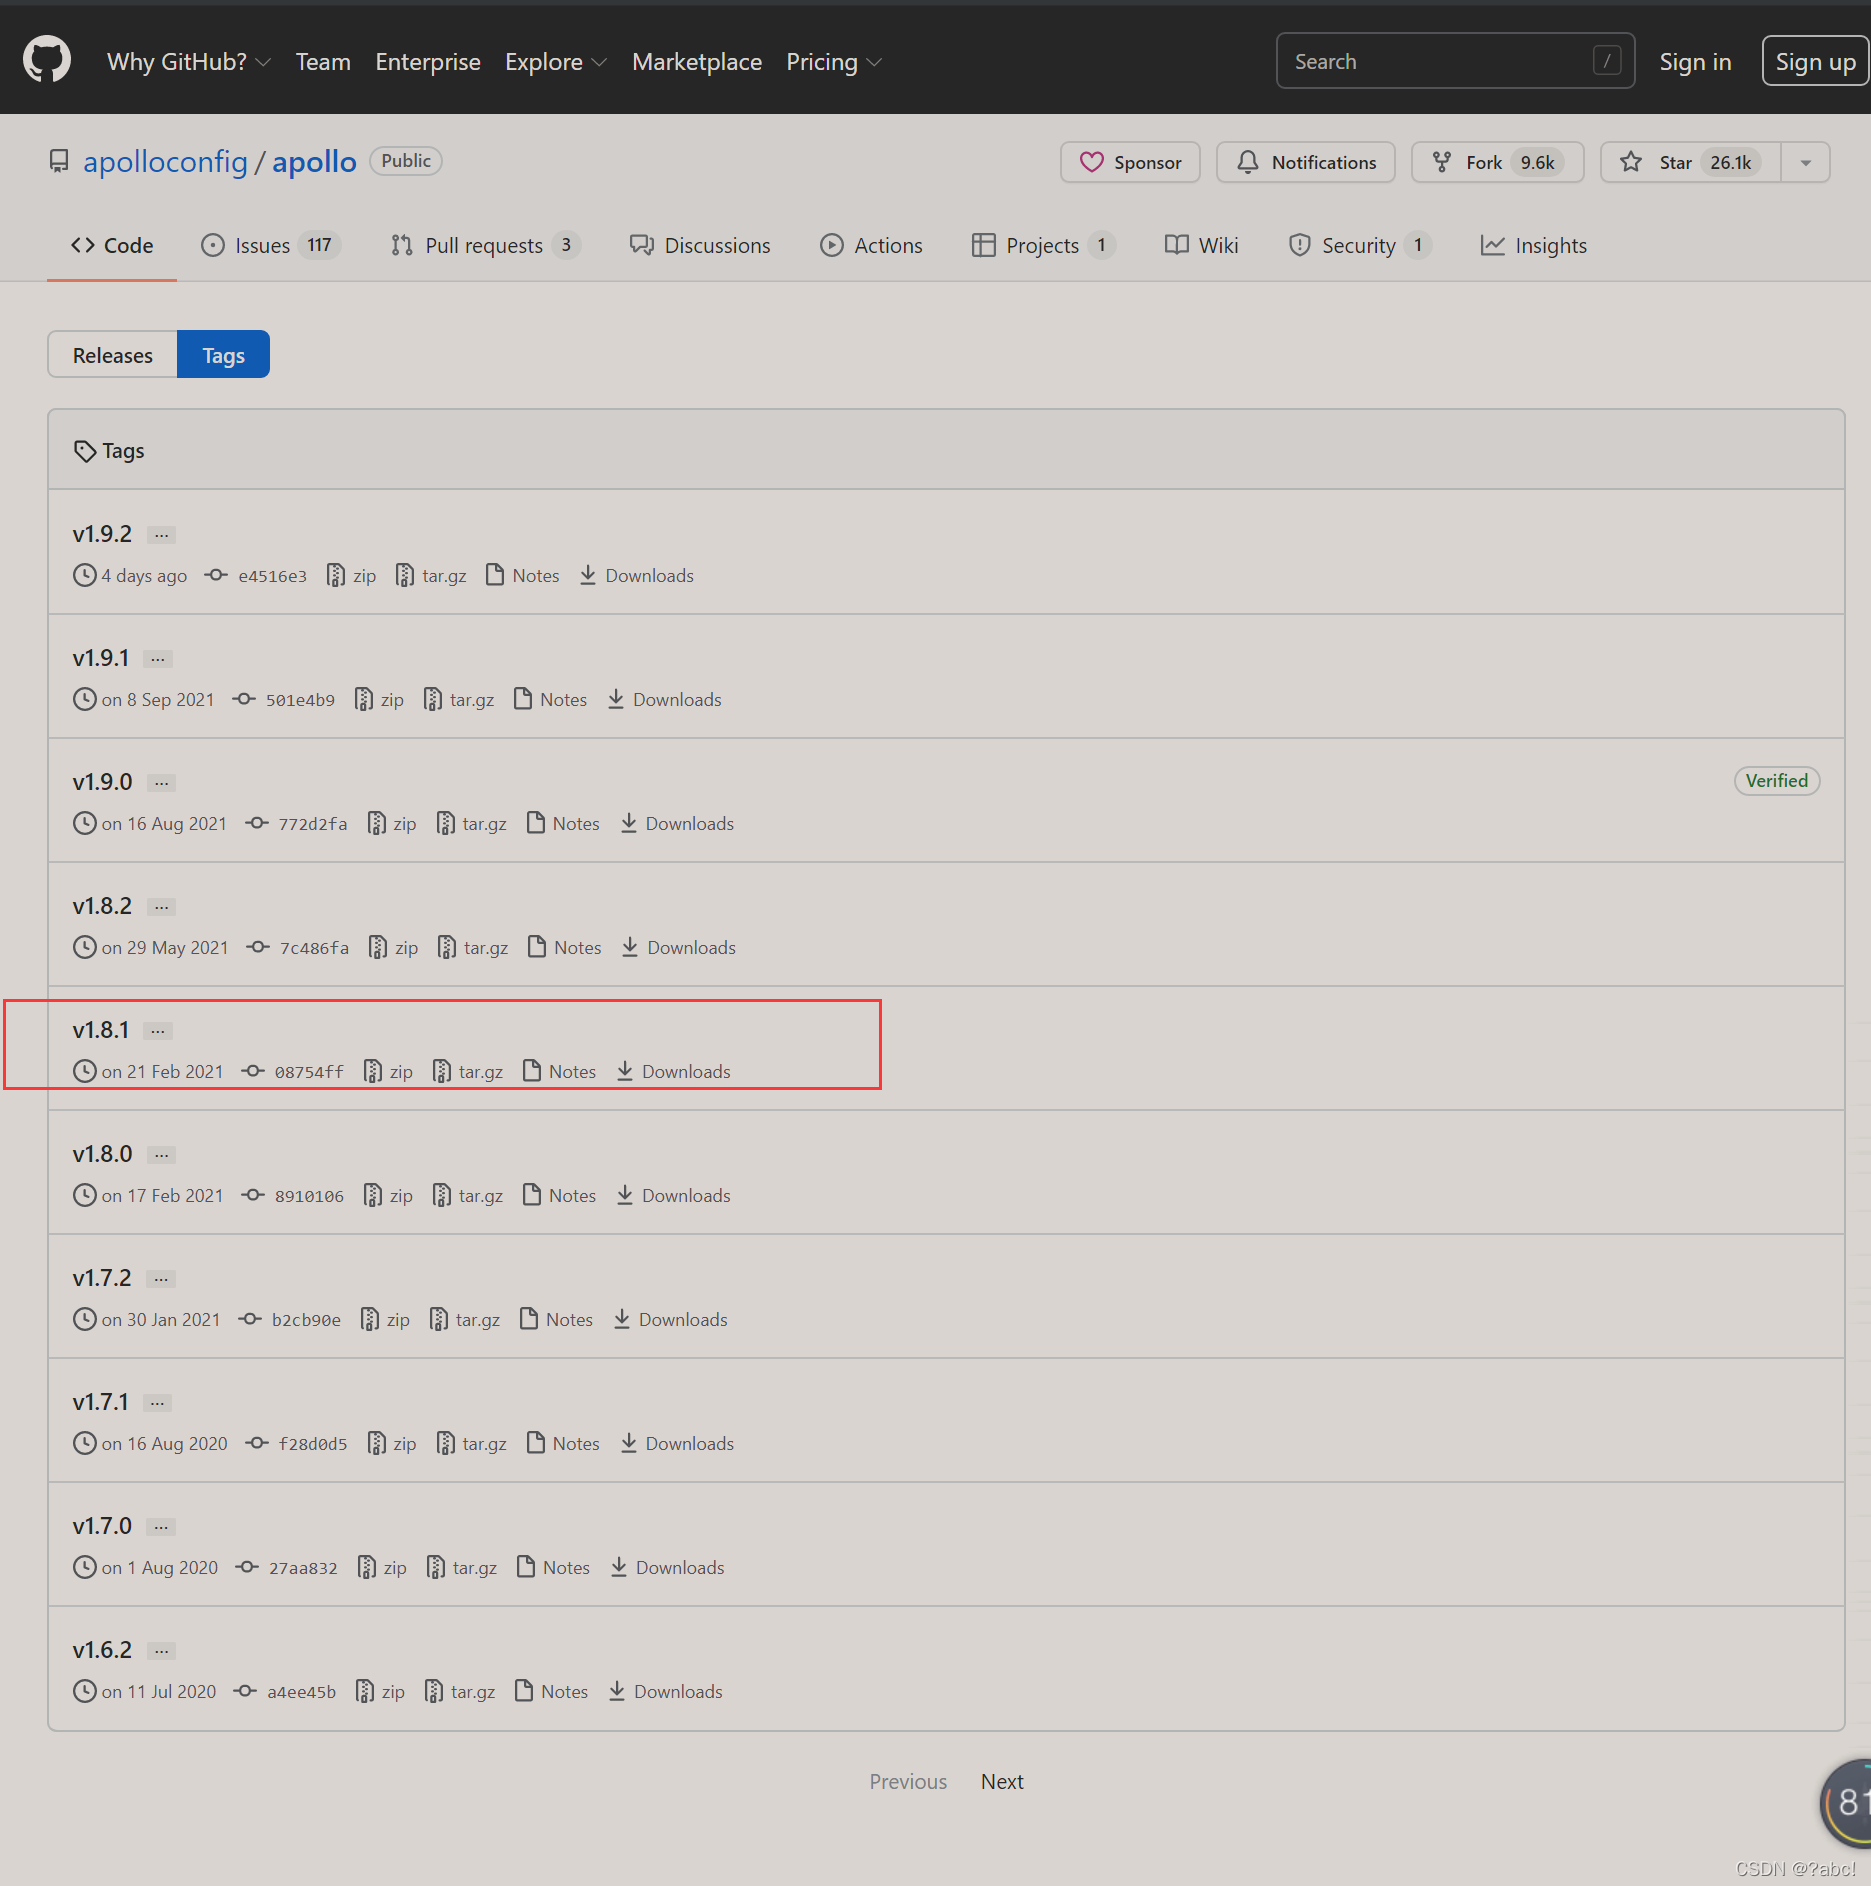
Task: Click the Sponsor heart button
Action: 1130,162
